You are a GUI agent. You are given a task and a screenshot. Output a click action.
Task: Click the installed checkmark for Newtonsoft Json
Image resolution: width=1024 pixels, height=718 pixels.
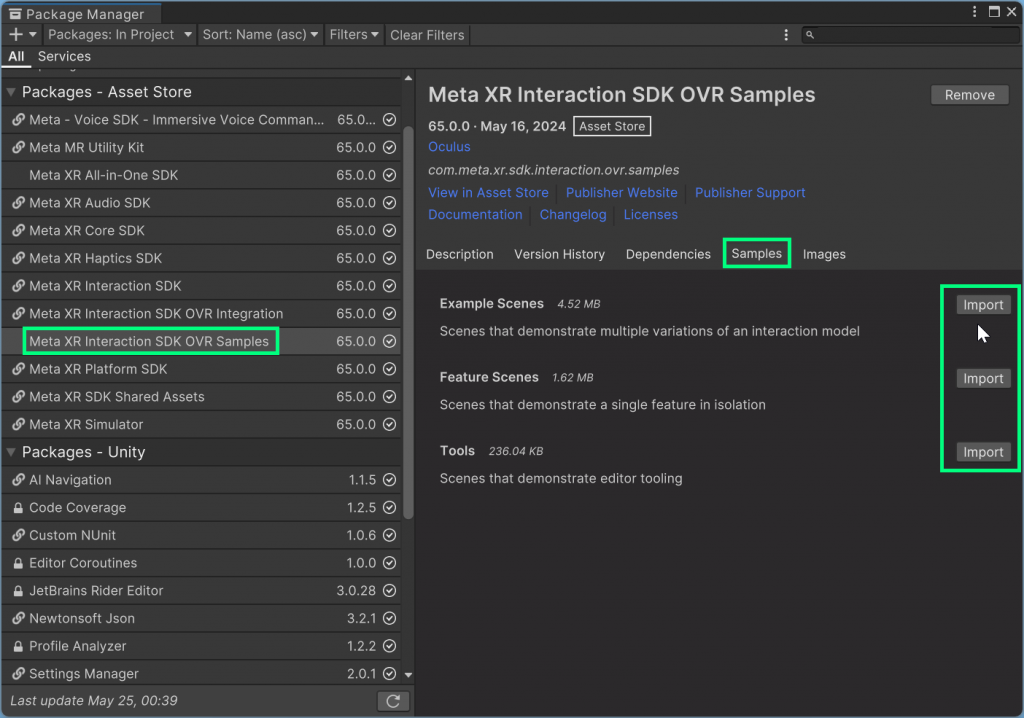[x=390, y=619]
